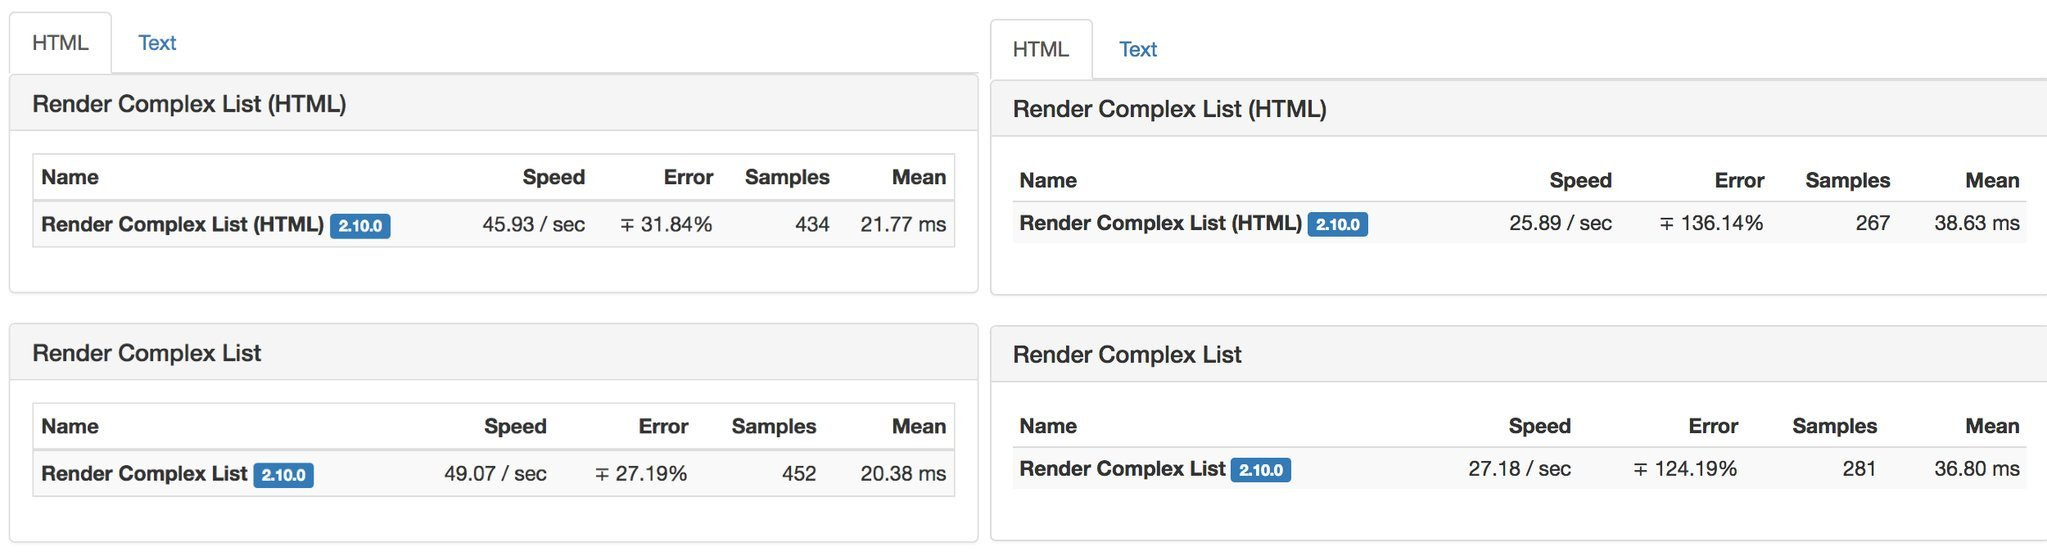Switch to the Text tab in left panel
This screenshot has height=556, width=2047.
[x=157, y=43]
